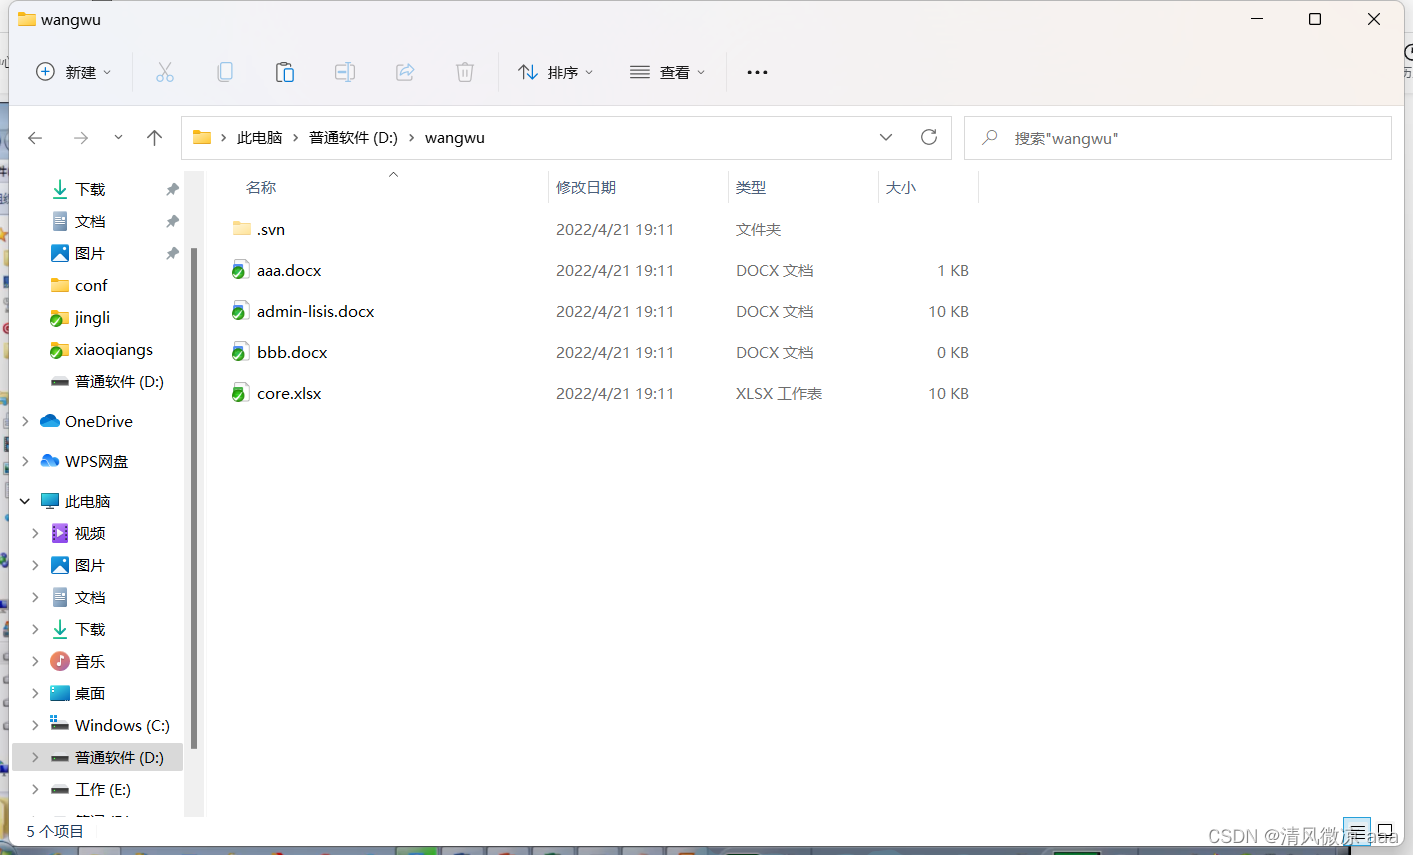Unpin 文档 via its pin icon
The height and width of the screenshot is (855, 1413).
[172, 221]
